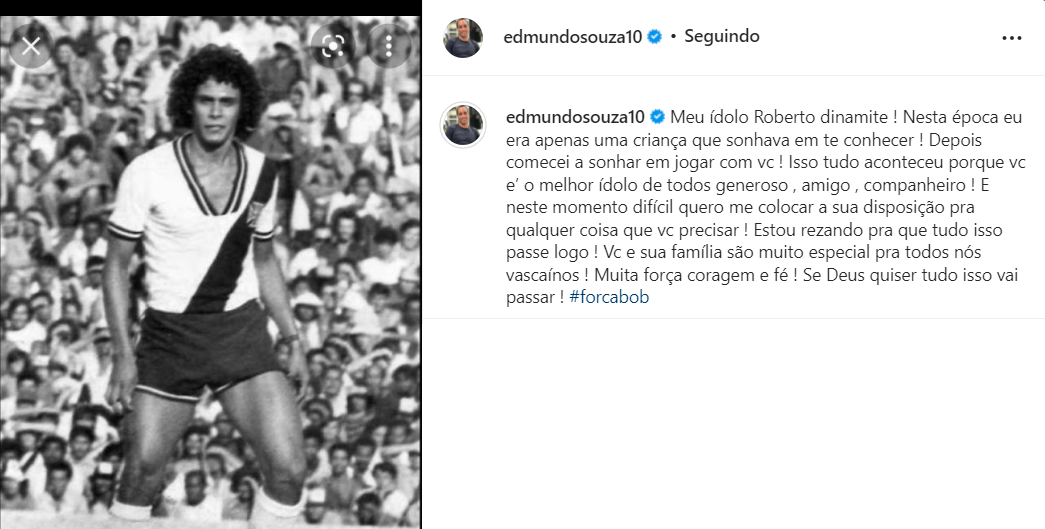Close the photo viewer with the X icon
The width and height of the screenshot is (1045, 529).
pyautogui.click(x=31, y=46)
